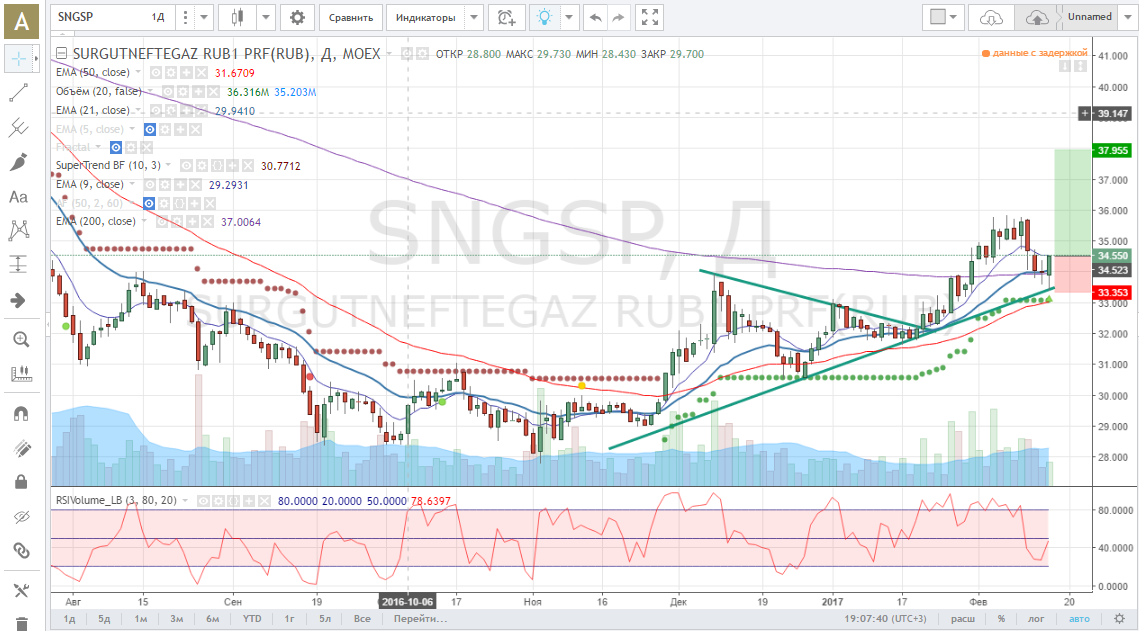Add an alert with the alarm clock icon

click(x=506, y=17)
